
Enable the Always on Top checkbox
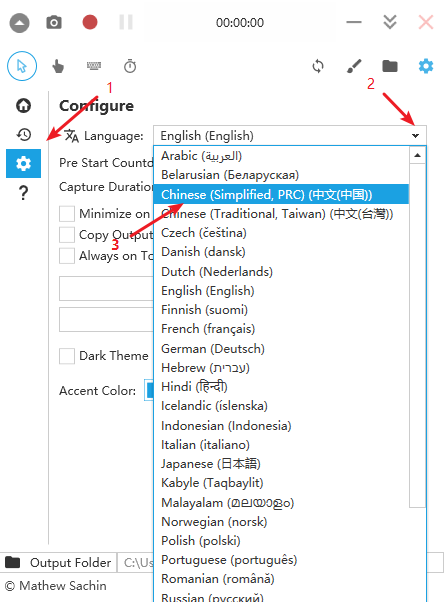67,256
